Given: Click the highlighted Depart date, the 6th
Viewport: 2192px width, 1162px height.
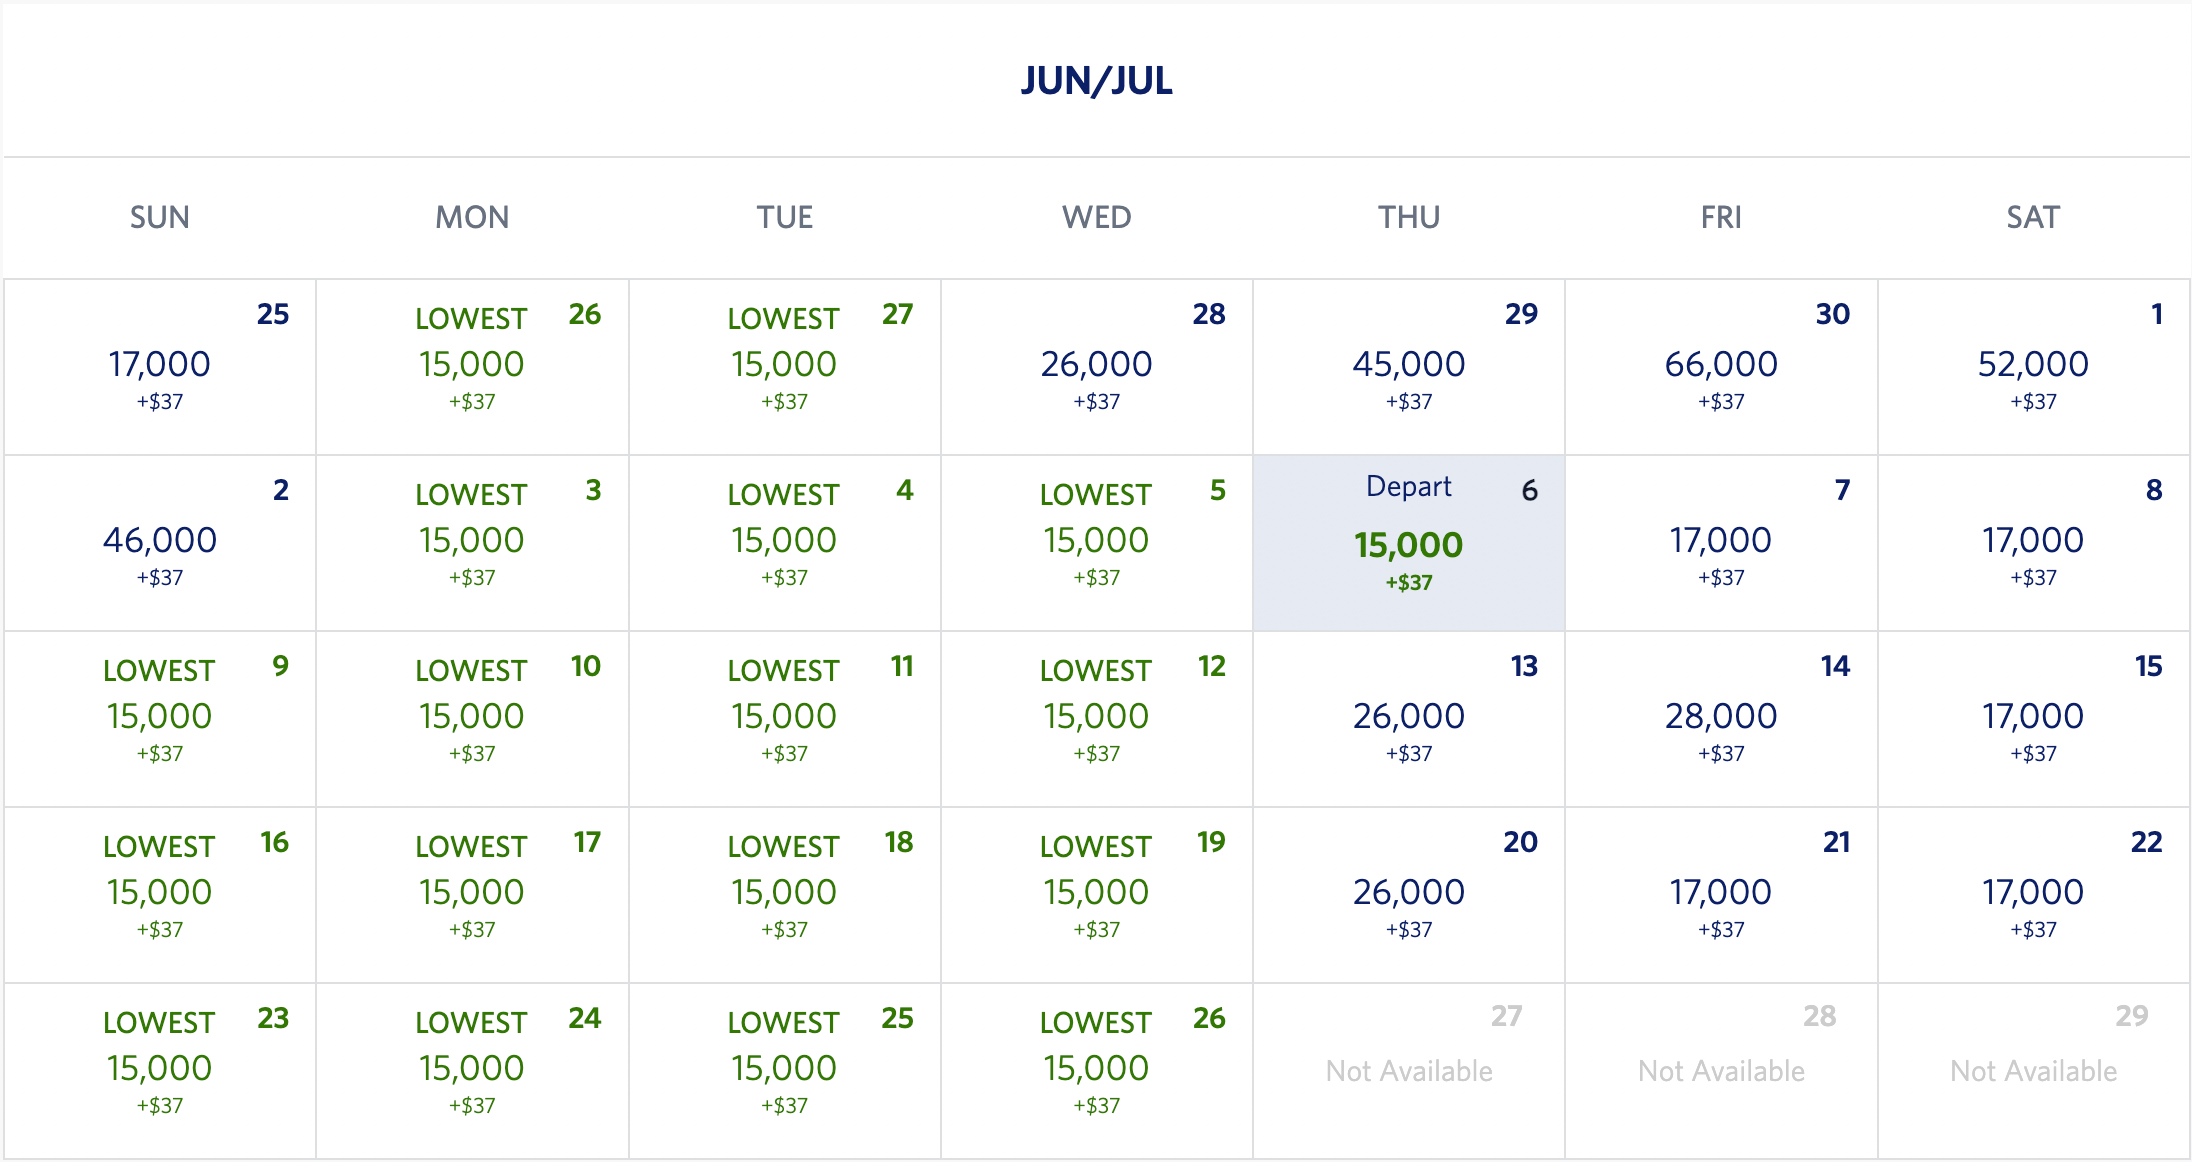Looking at the screenshot, I should [x=1408, y=544].
